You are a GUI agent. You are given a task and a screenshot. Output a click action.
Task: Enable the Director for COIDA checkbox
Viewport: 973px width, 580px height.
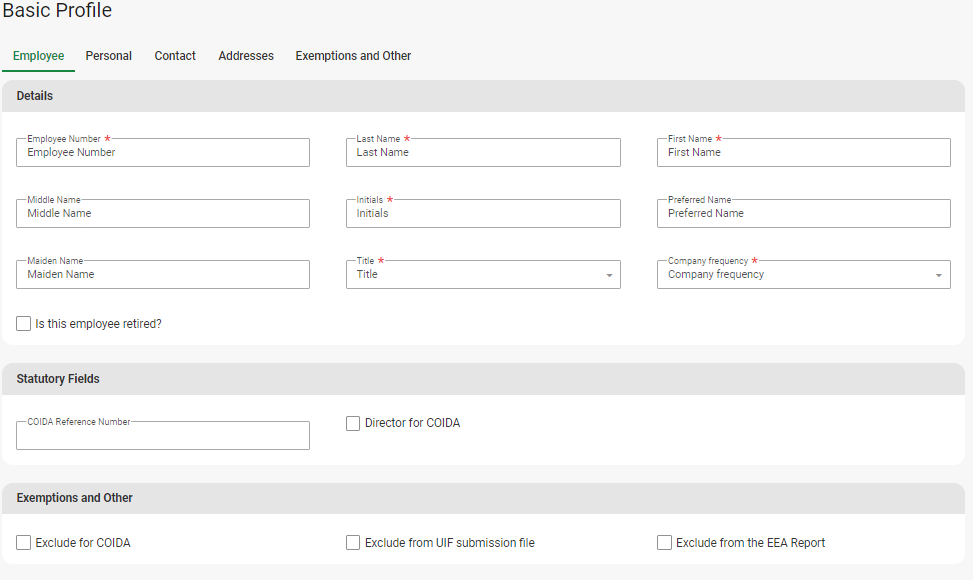353,423
